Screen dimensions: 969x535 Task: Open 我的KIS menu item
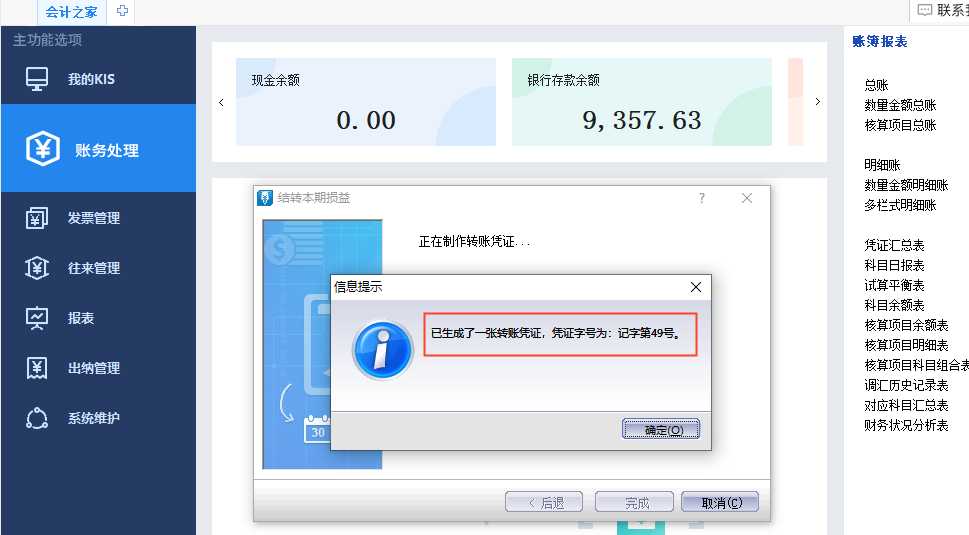[91, 79]
